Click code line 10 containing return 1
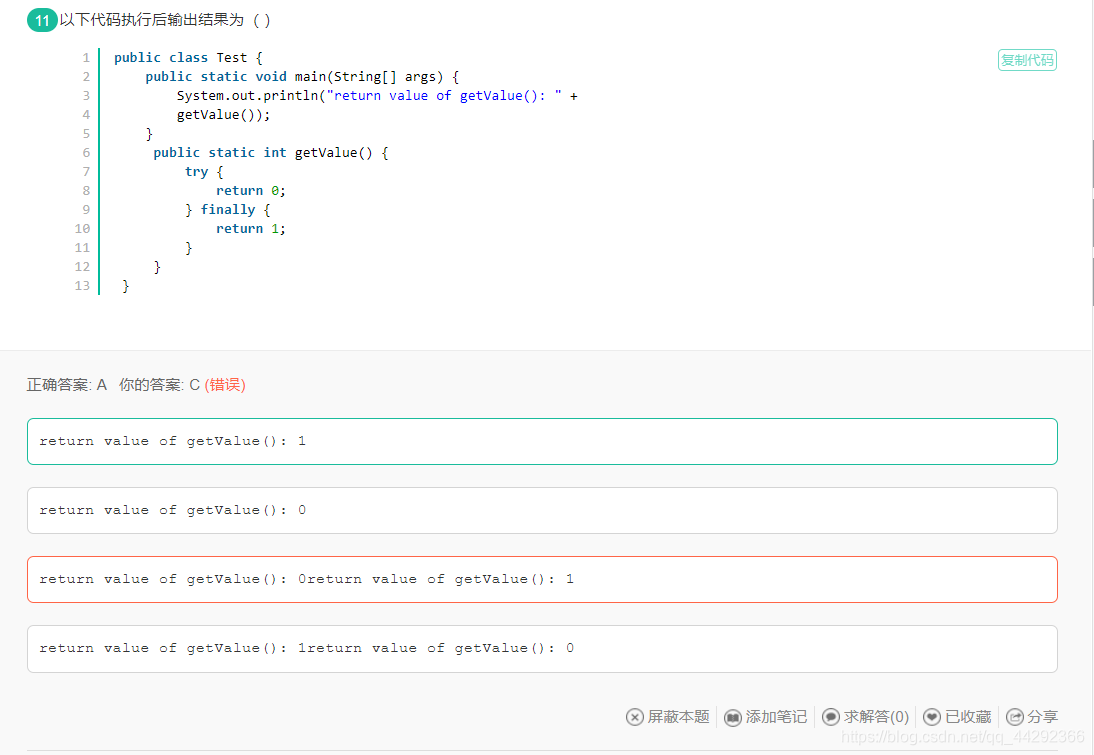This screenshot has width=1094, height=755. (x=250, y=229)
